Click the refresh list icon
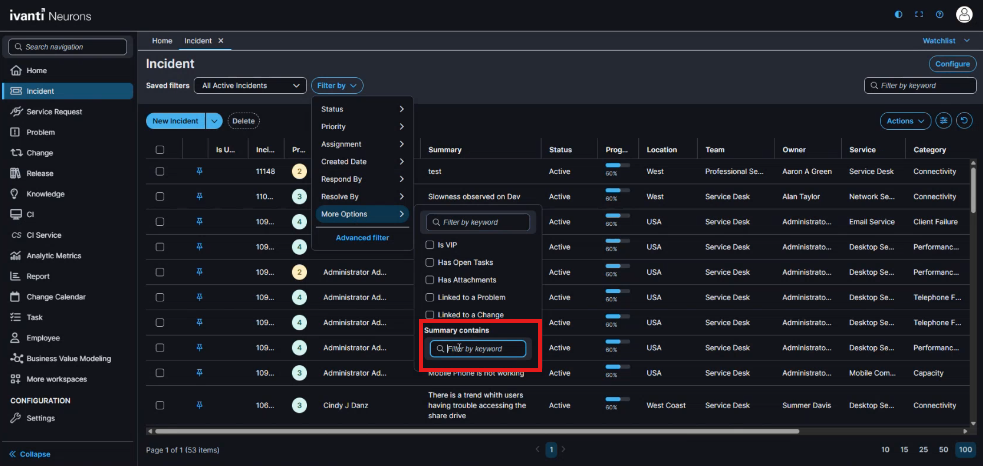Screen dimensions: 983x466 pyautogui.click(x=964, y=121)
